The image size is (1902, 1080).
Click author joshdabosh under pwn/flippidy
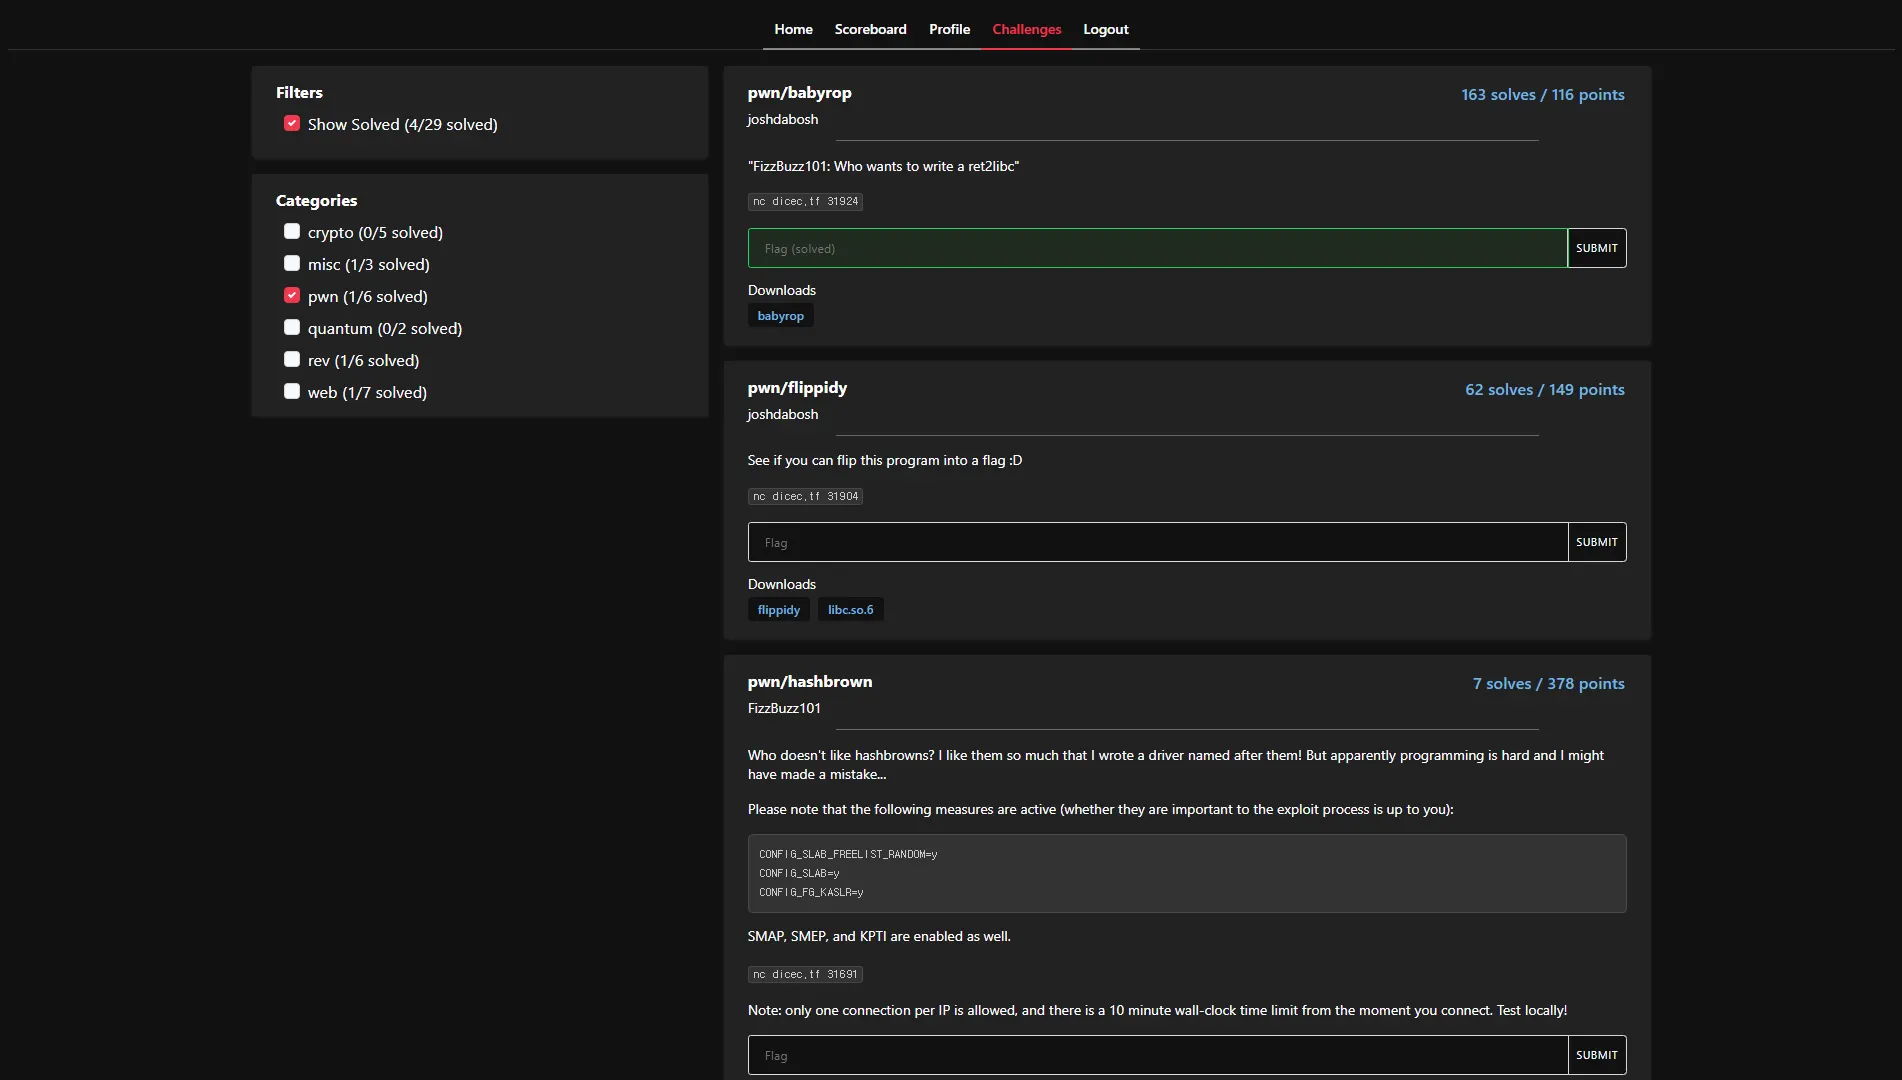(x=782, y=414)
